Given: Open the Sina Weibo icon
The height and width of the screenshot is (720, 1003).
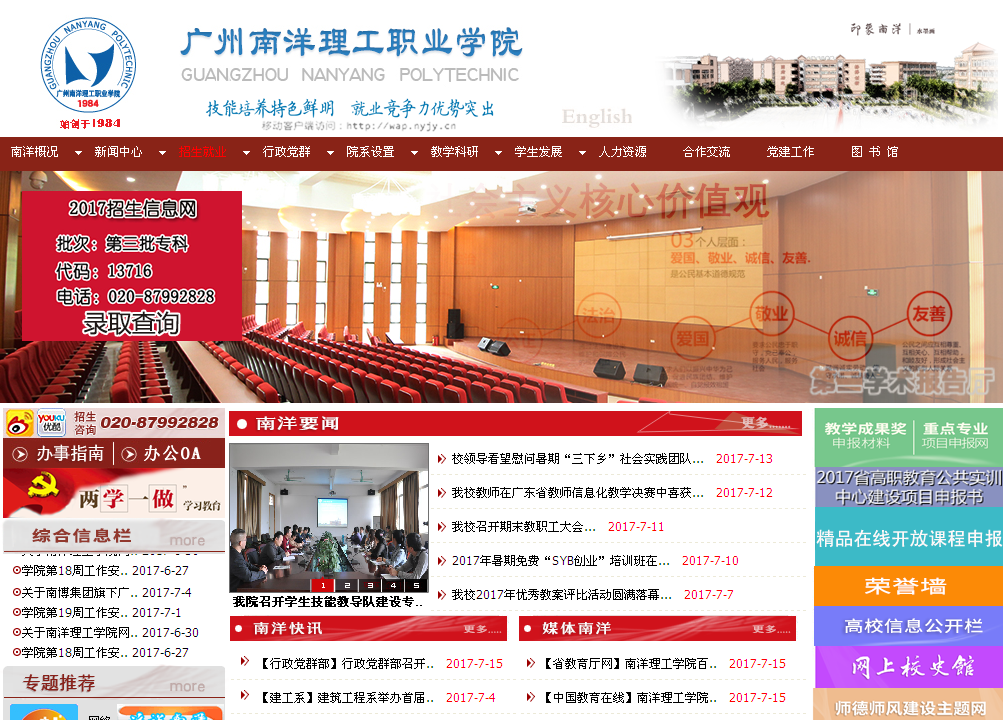Looking at the screenshot, I should pyautogui.click(x=19, y=423).
